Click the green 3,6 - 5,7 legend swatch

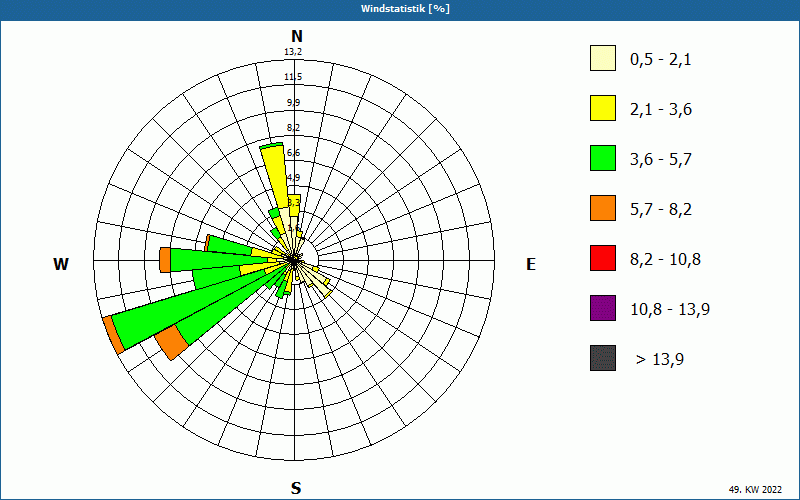(x=603, y=158)
